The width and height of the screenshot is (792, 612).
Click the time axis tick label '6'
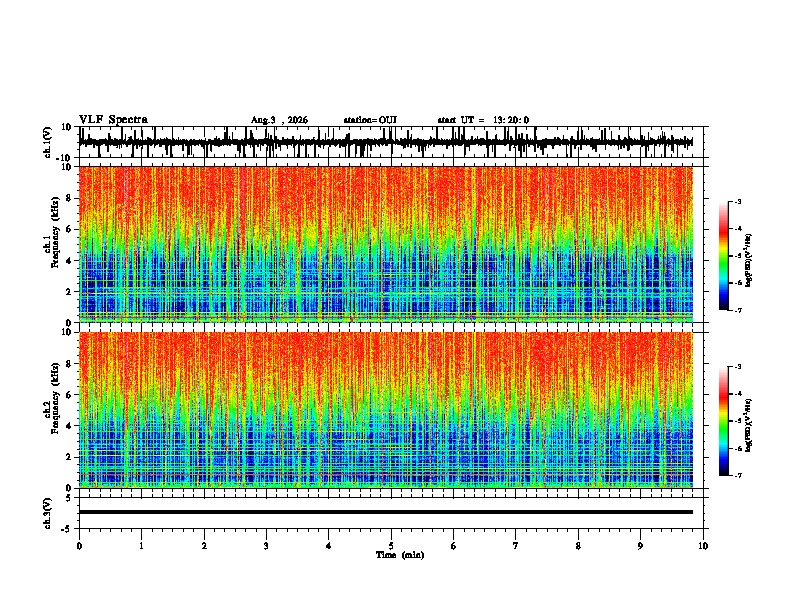pos(453,546)
